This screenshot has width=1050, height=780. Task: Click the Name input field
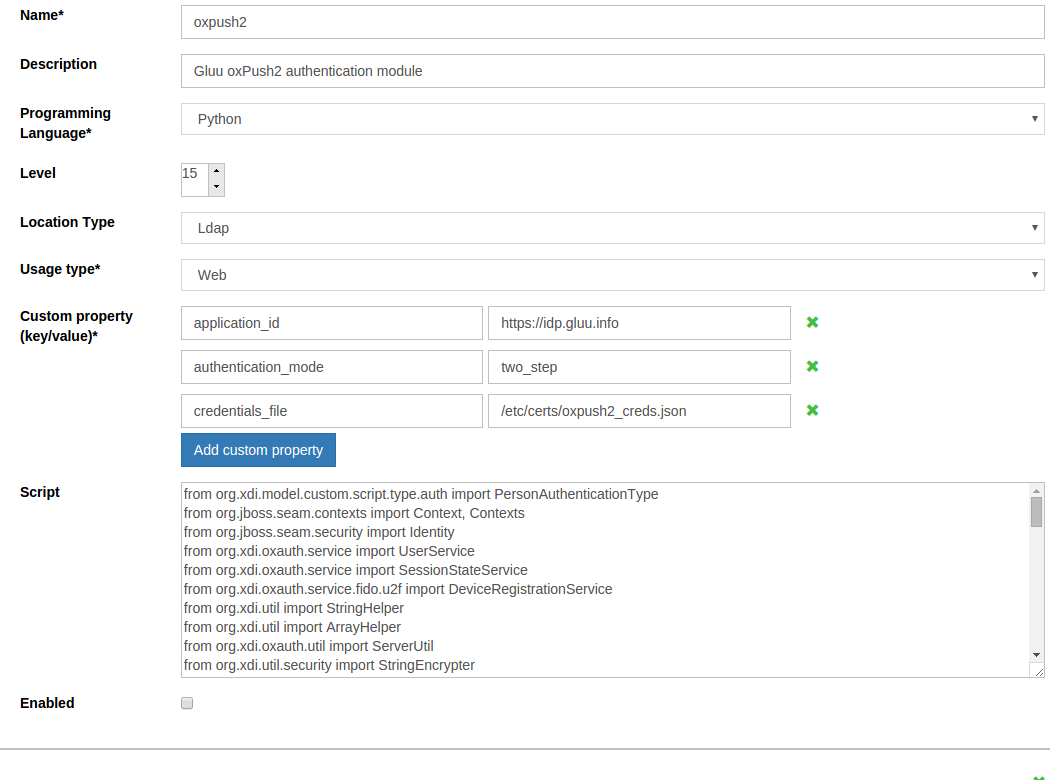pos(612,22)
